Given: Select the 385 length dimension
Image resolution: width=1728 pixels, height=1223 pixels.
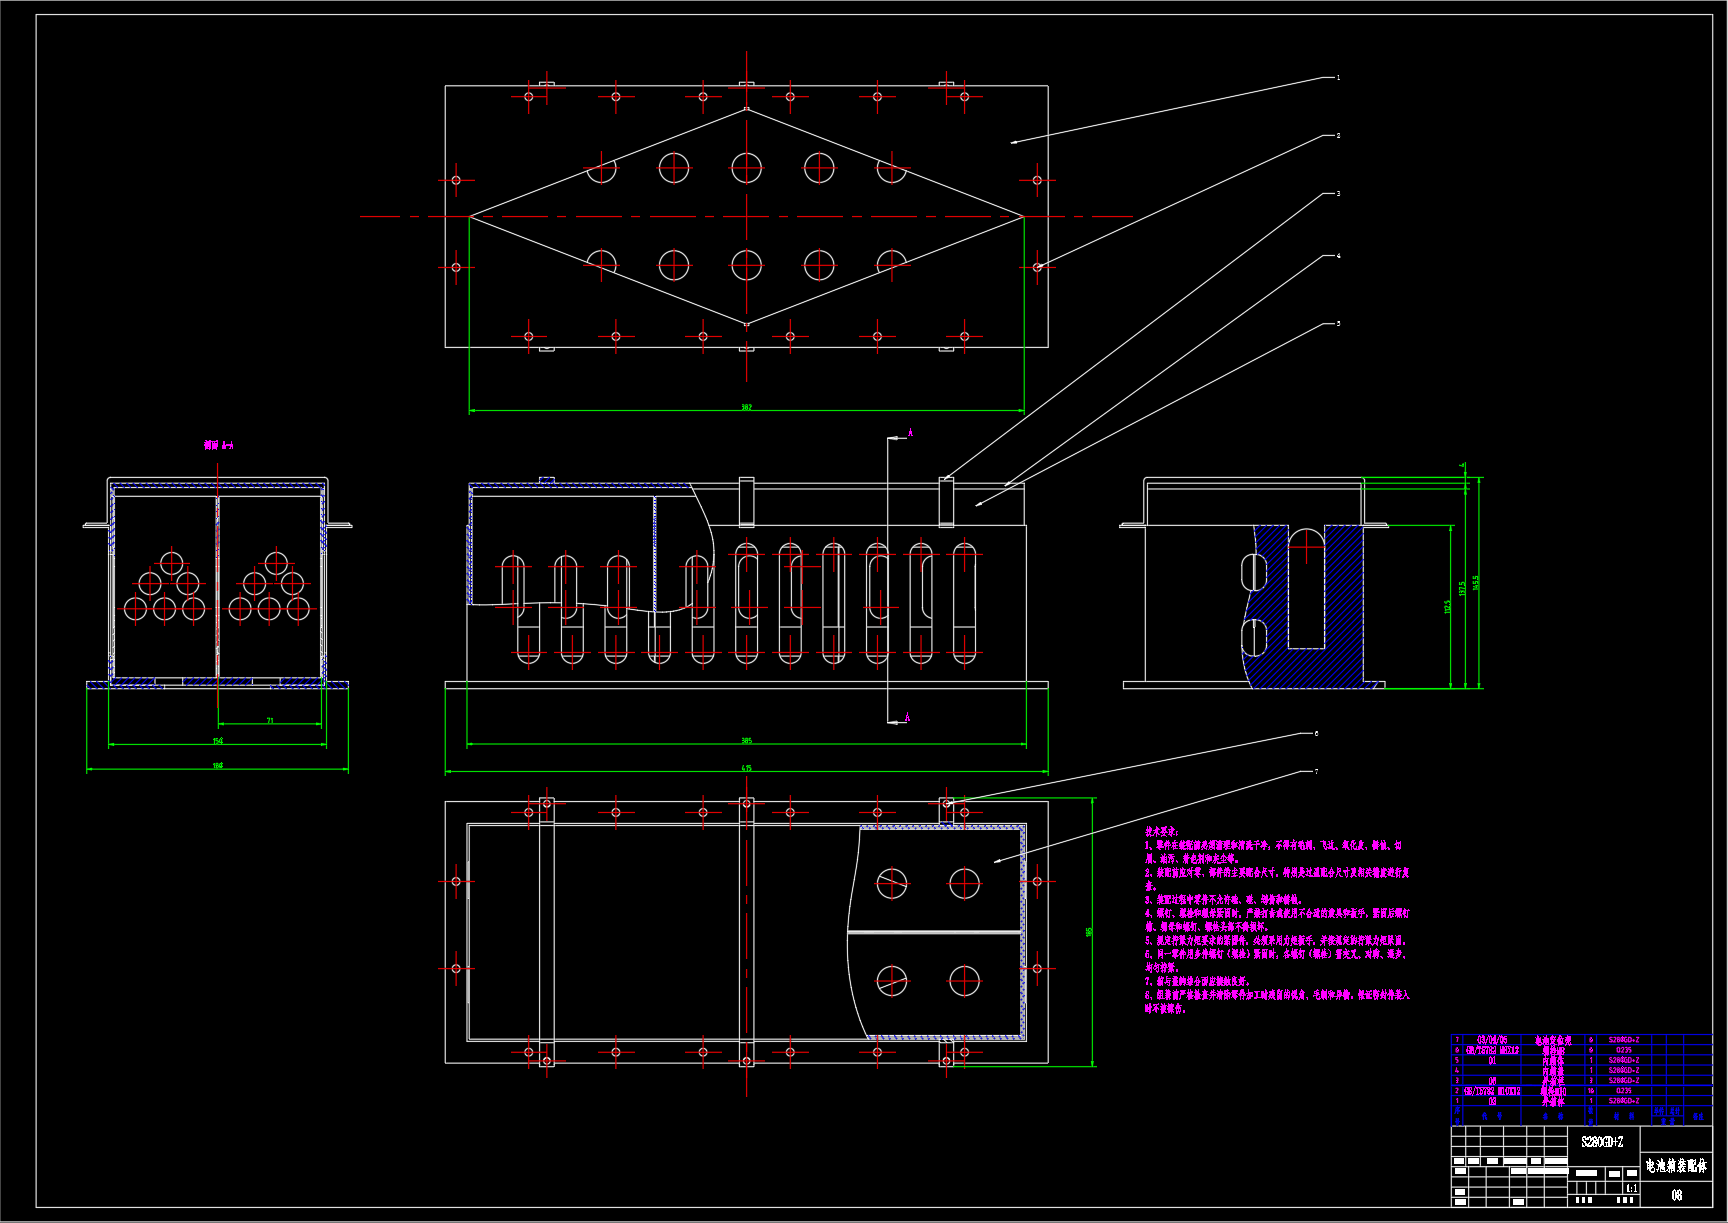Looking at the screenshot, I should point(747,741).
